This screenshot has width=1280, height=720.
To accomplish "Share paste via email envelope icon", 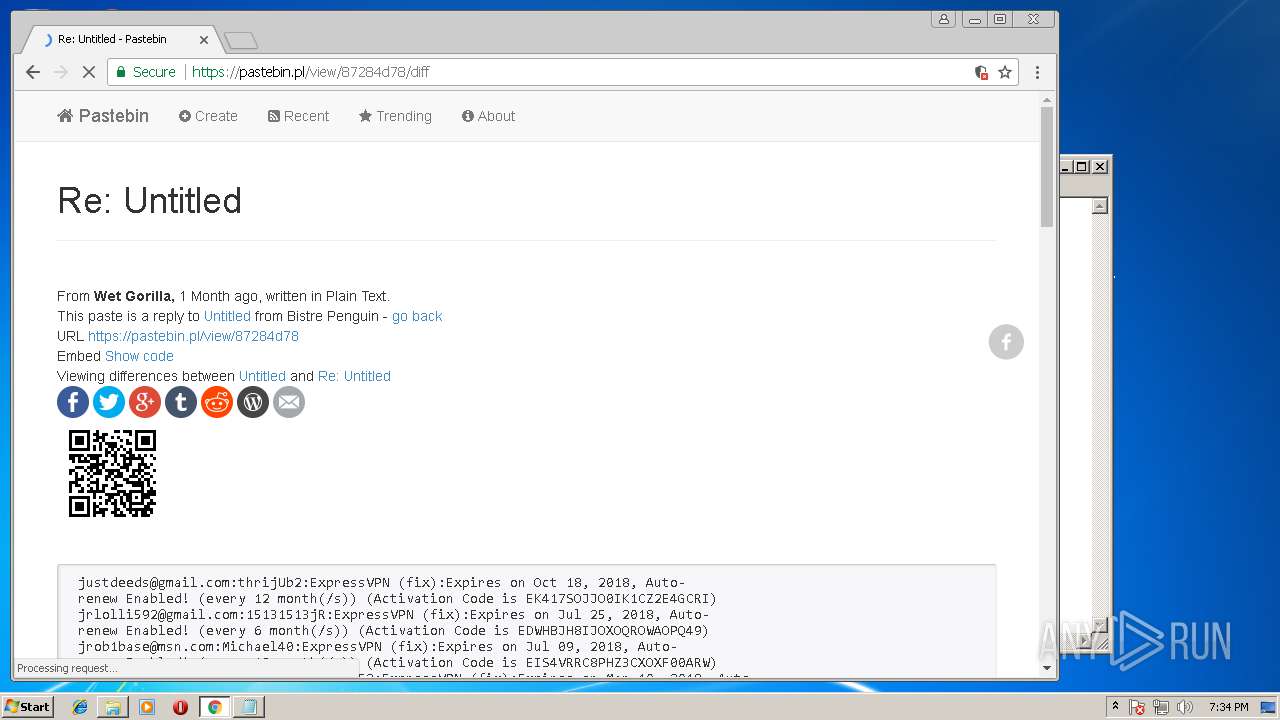I will (x=289, y=402).
